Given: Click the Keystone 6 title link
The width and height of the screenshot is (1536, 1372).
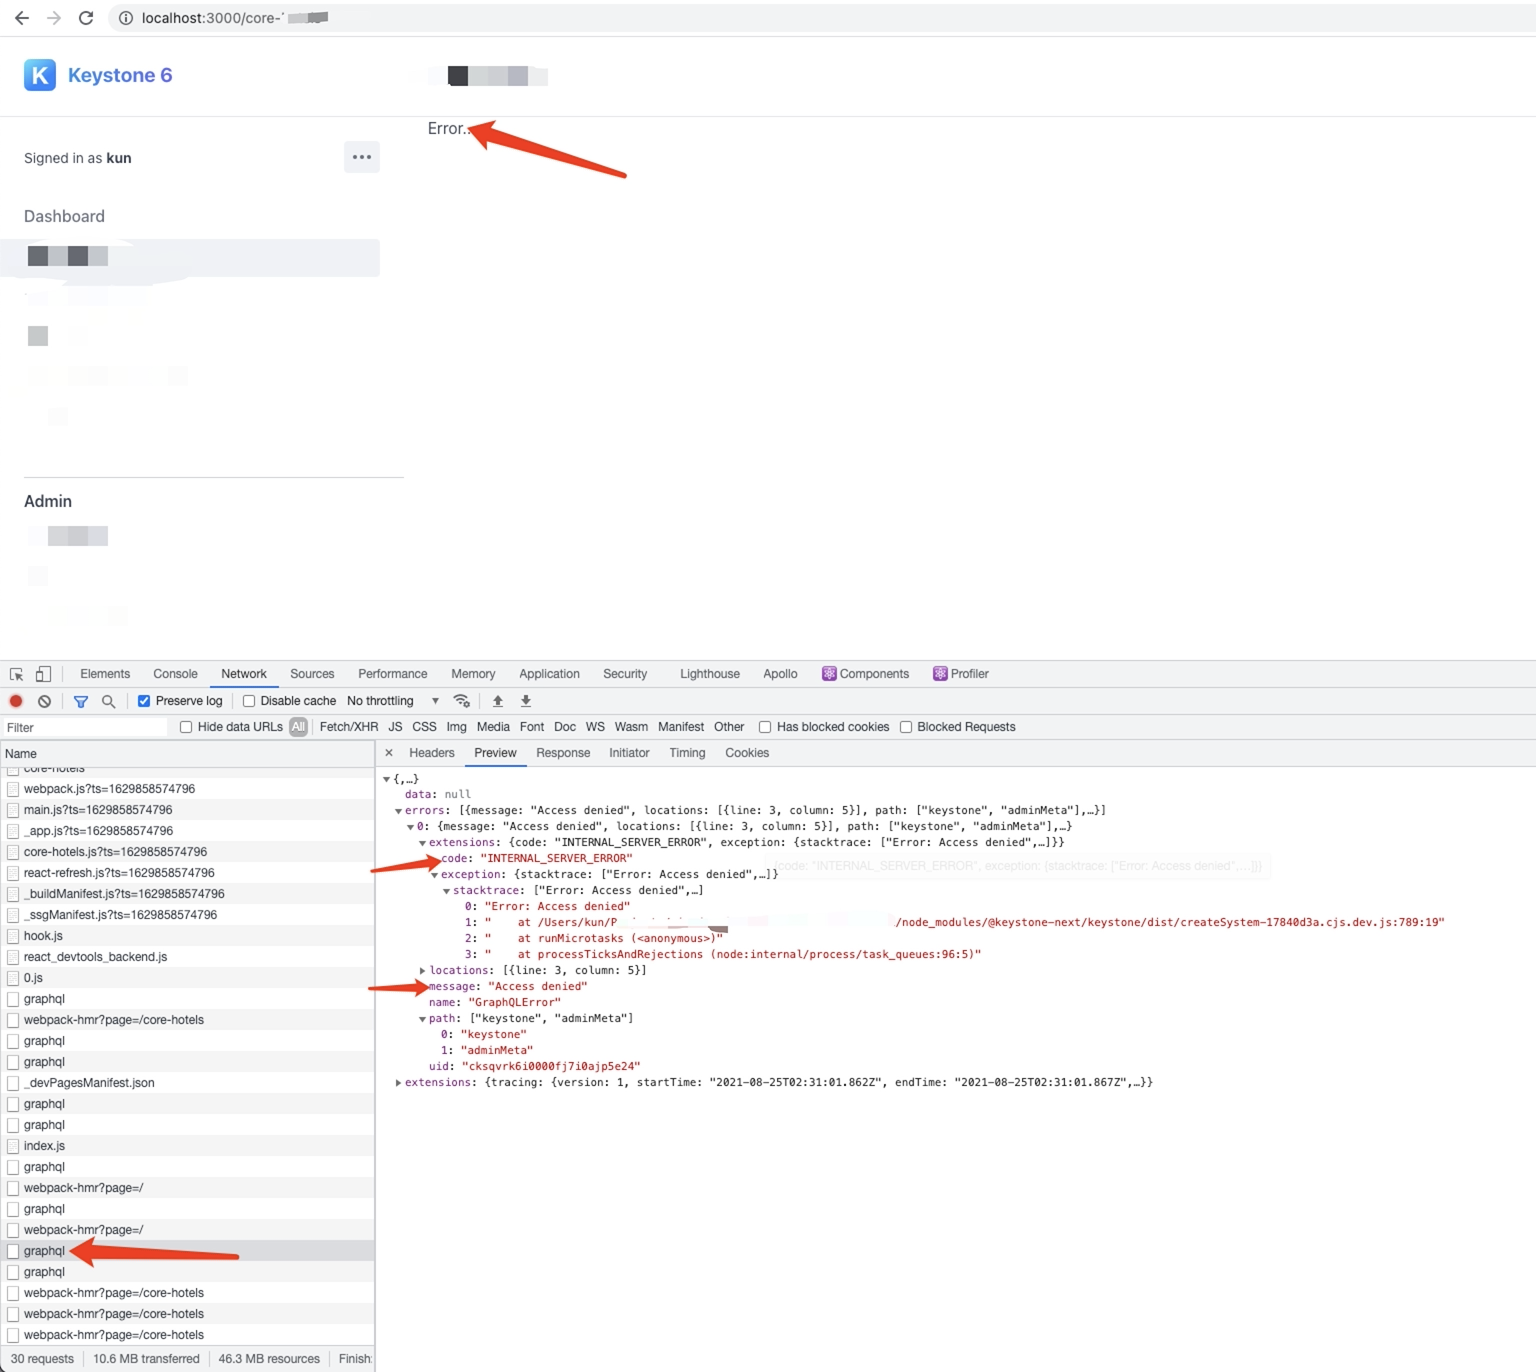Looking at the screenshot, I should (120, 75).
